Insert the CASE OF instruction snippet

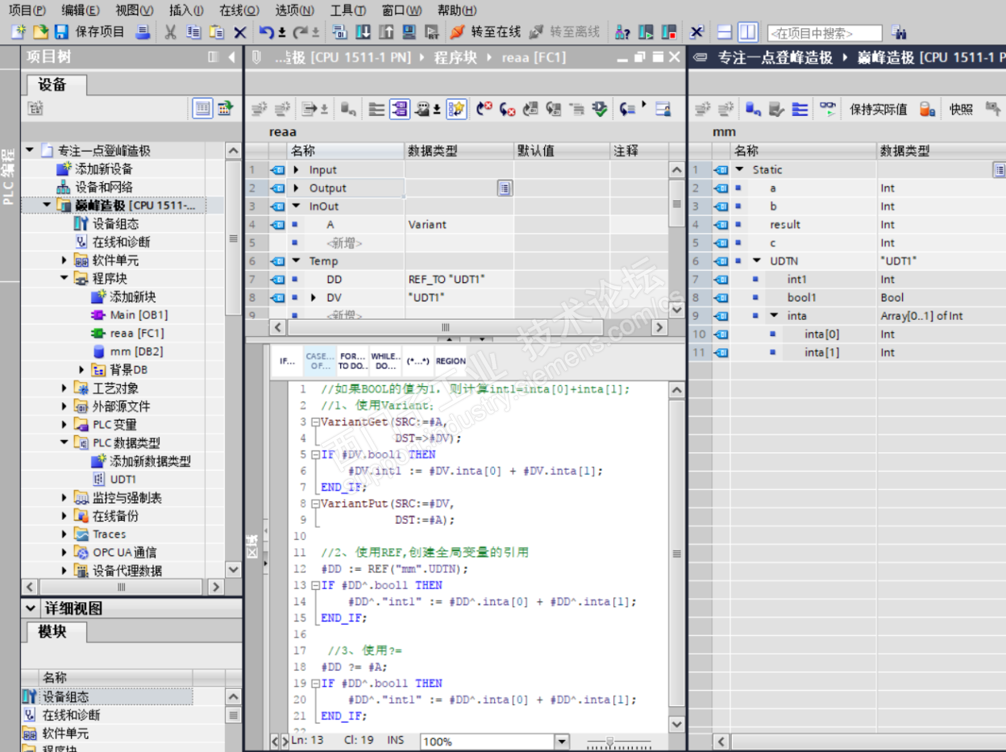click(319, 360)
